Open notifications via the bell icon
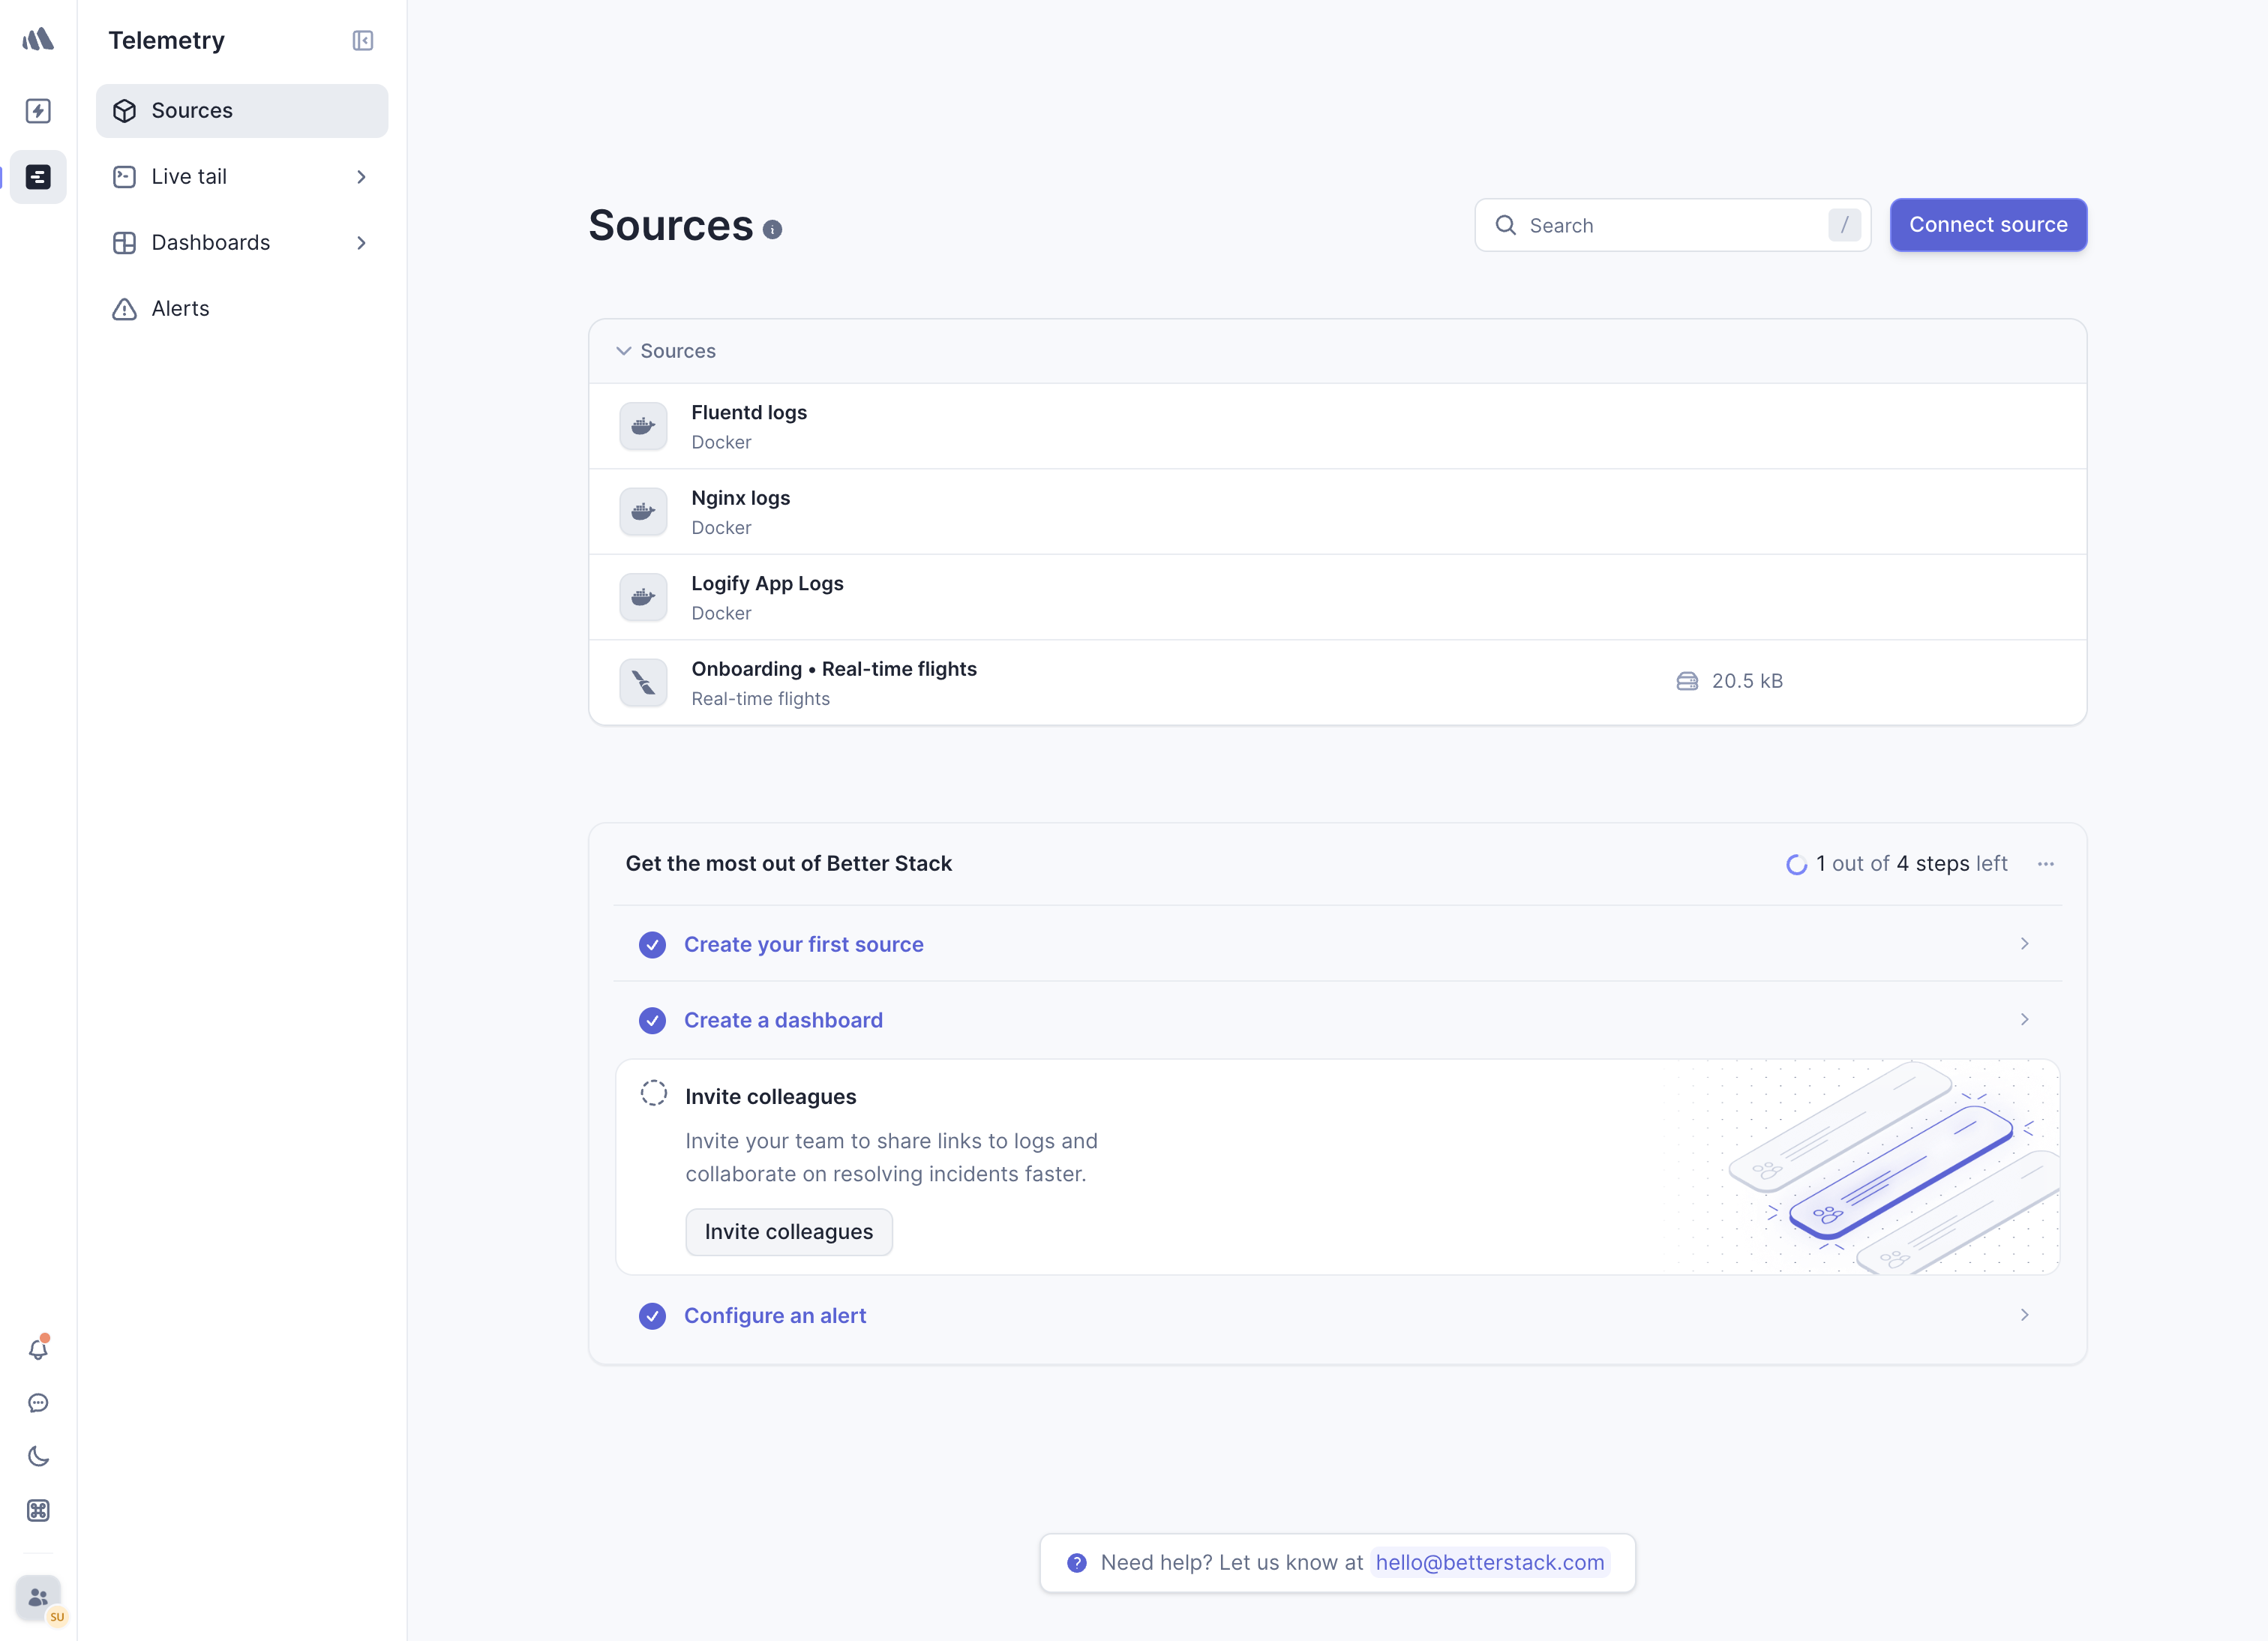Image resolution: width=2268 pixels, height=1641 pixels. 38,1348
